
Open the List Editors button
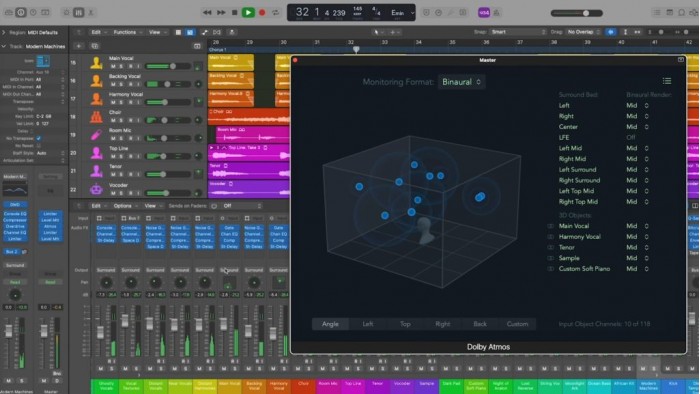(657, 12)
